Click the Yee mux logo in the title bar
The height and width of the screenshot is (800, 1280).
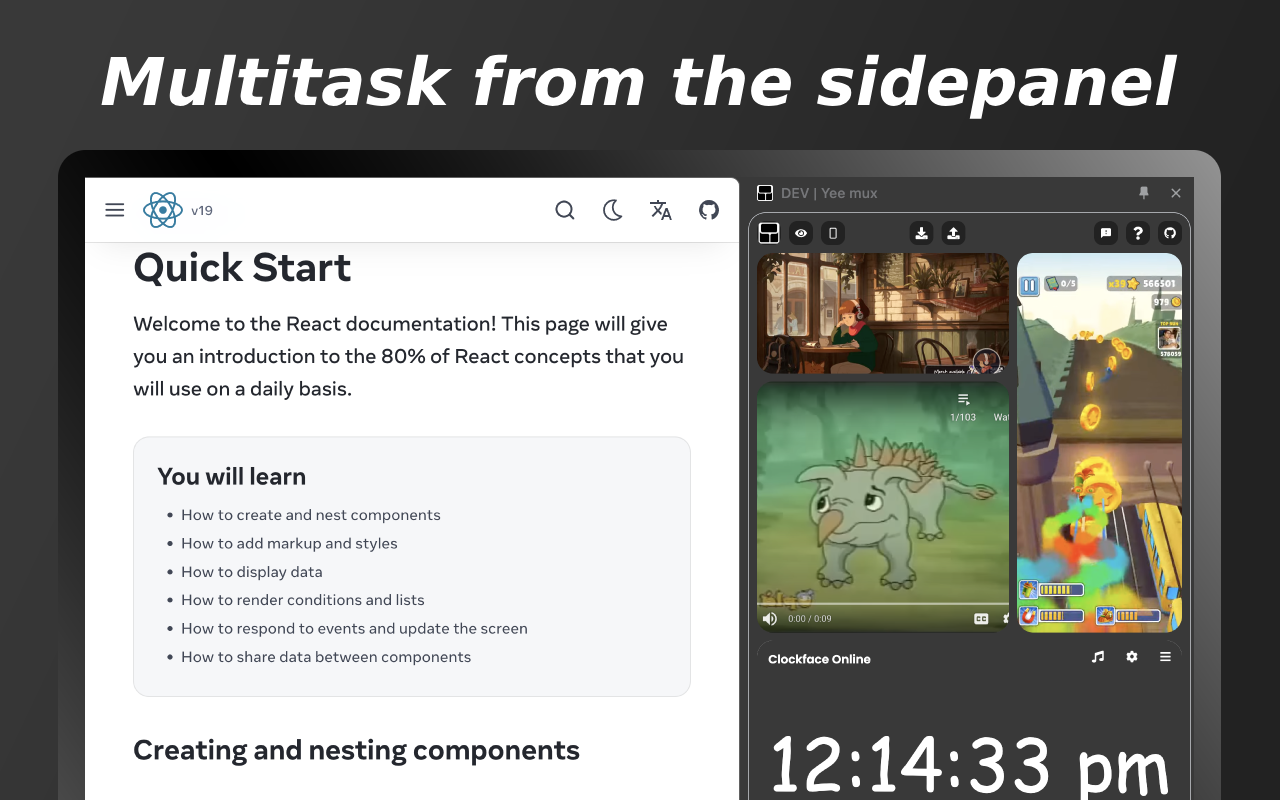pyautogui.click(x=765, y=193)
